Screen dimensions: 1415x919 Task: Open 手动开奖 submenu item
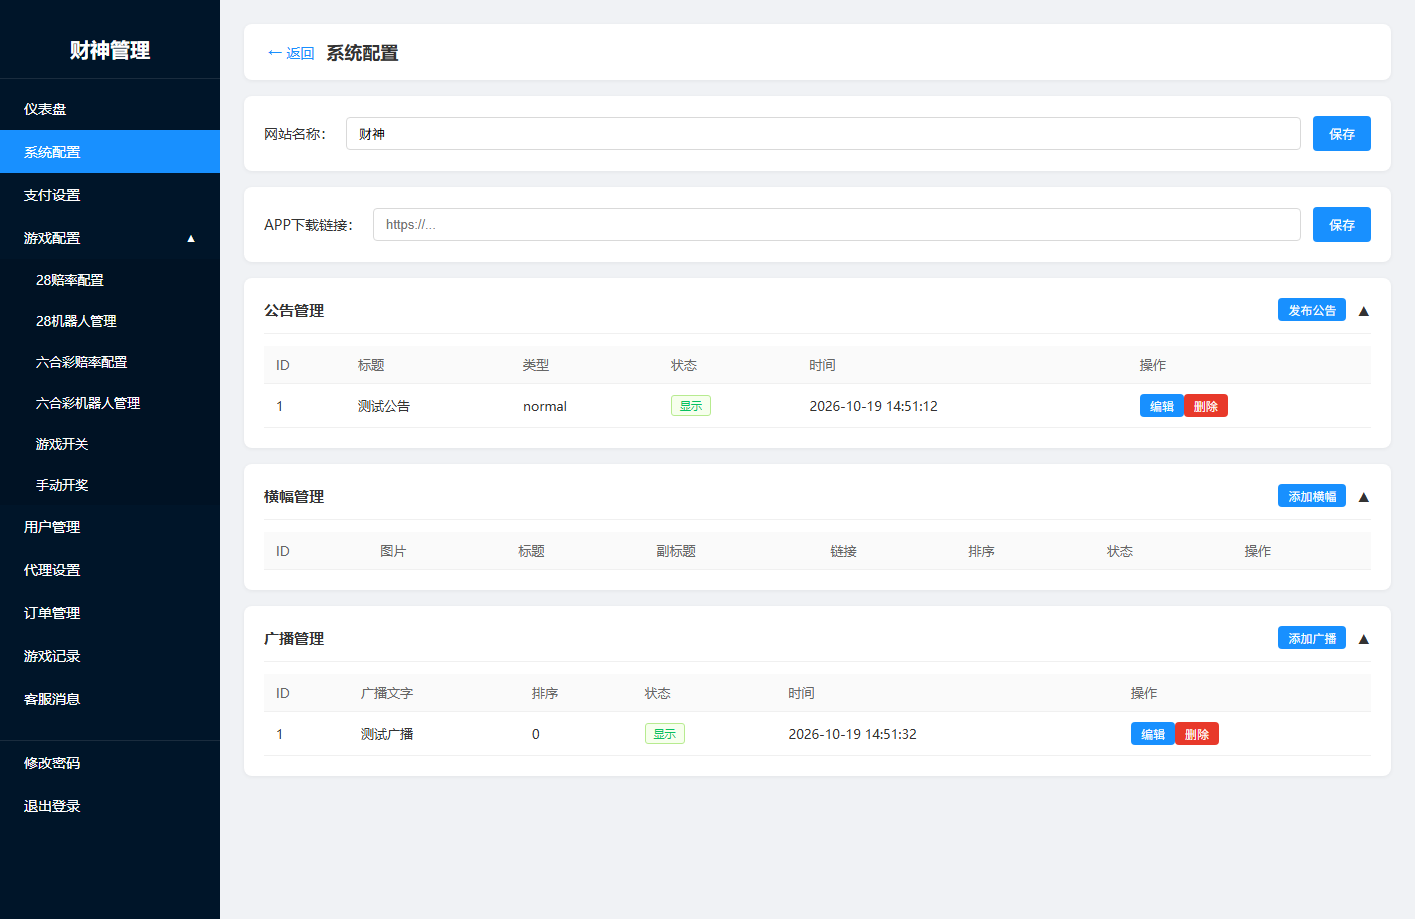tap(110, 485)
